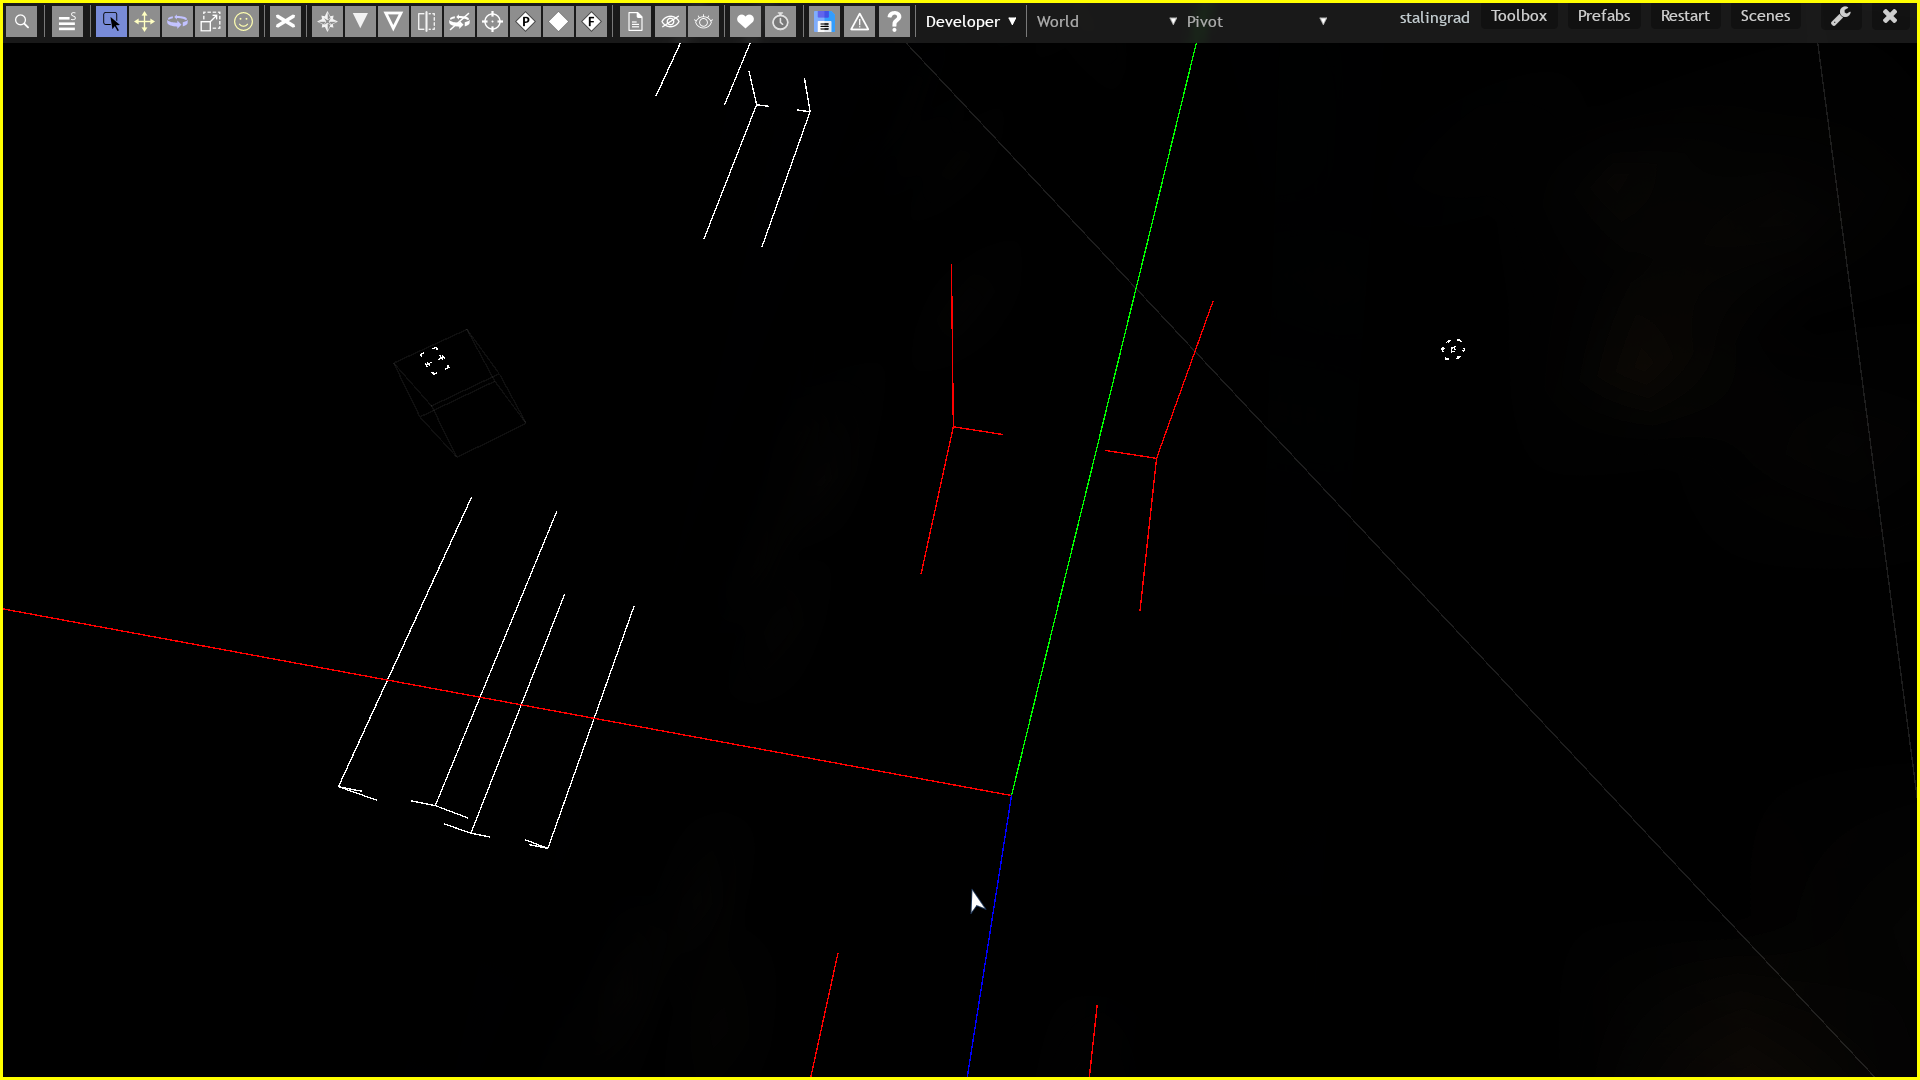
Task: Toggle the open eye show icon
Action: click(704, 21)
